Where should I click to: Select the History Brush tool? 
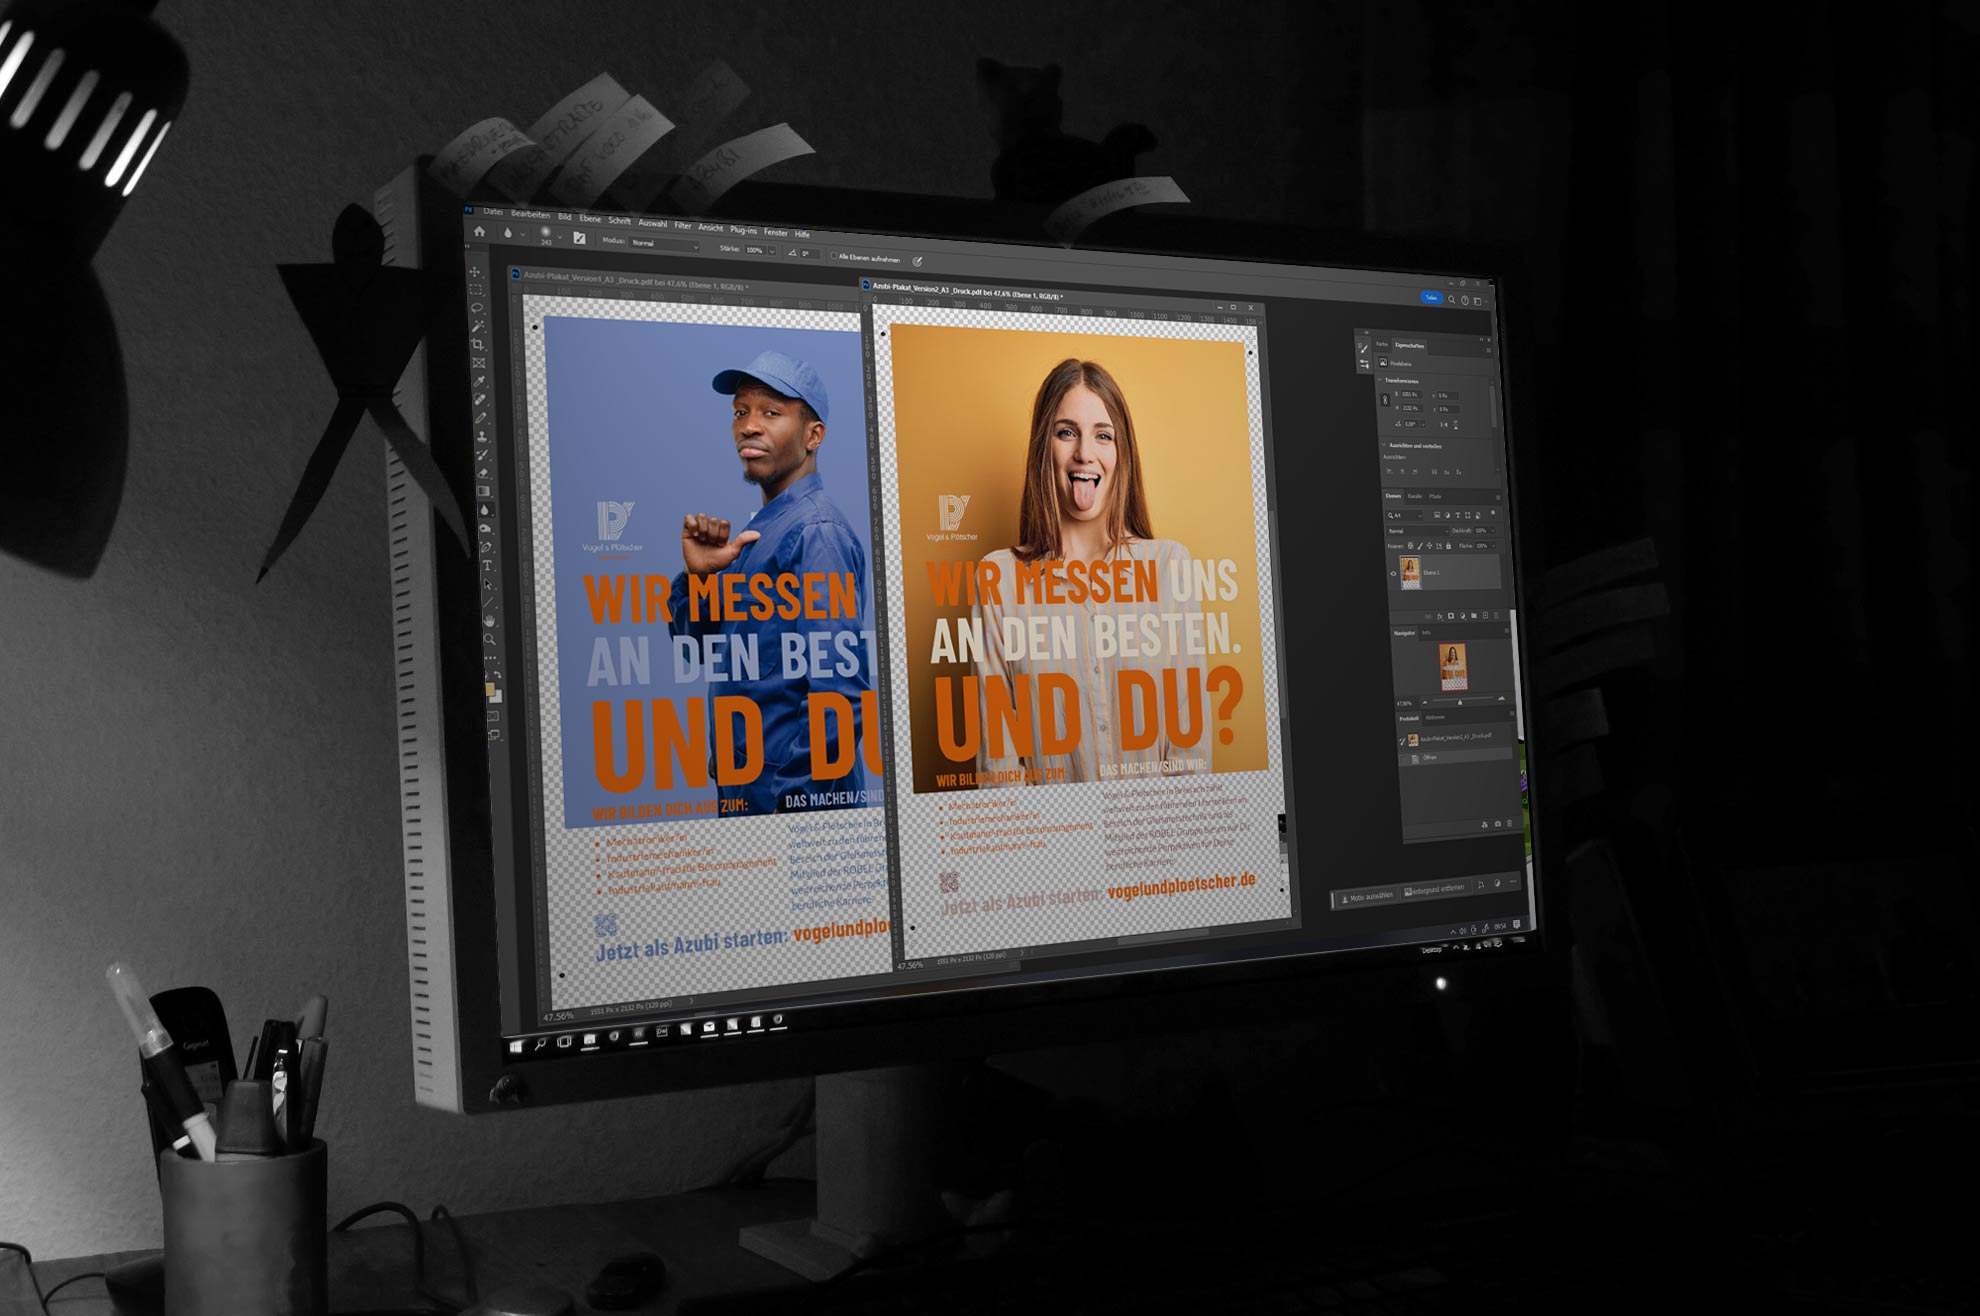[483, 454]
